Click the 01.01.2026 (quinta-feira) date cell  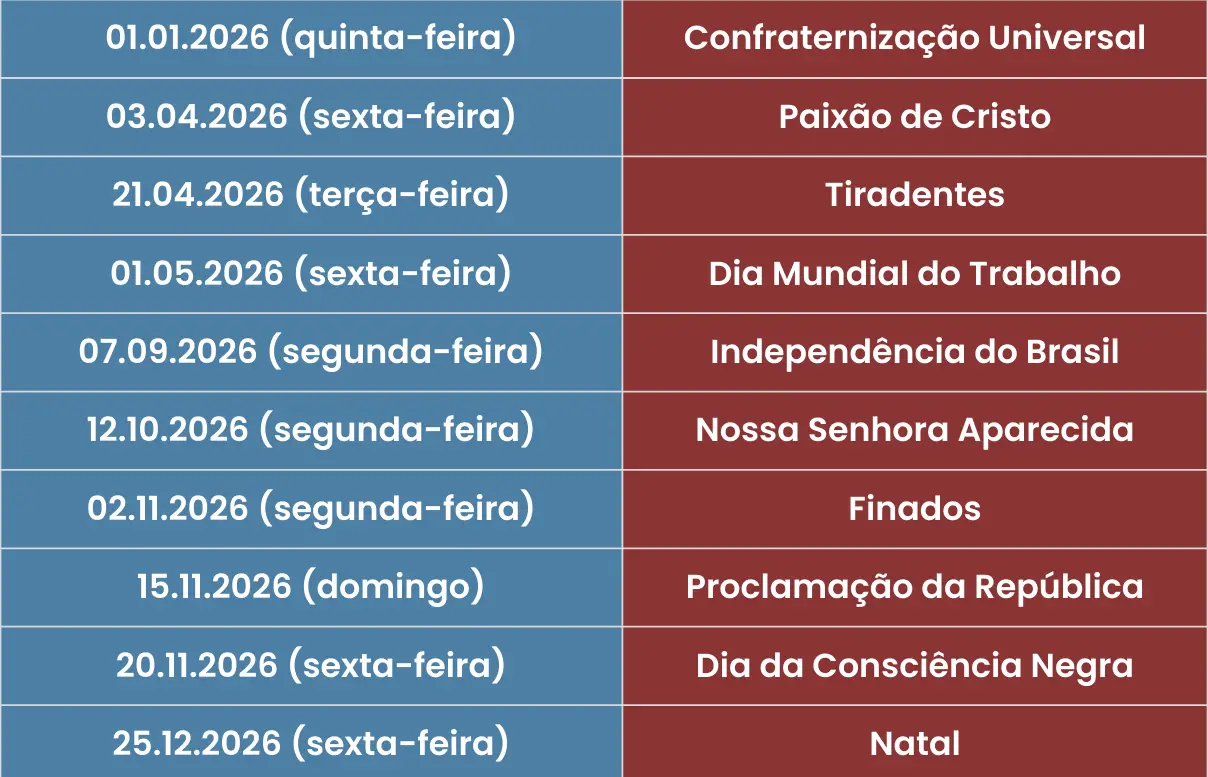tap(311, 38)
